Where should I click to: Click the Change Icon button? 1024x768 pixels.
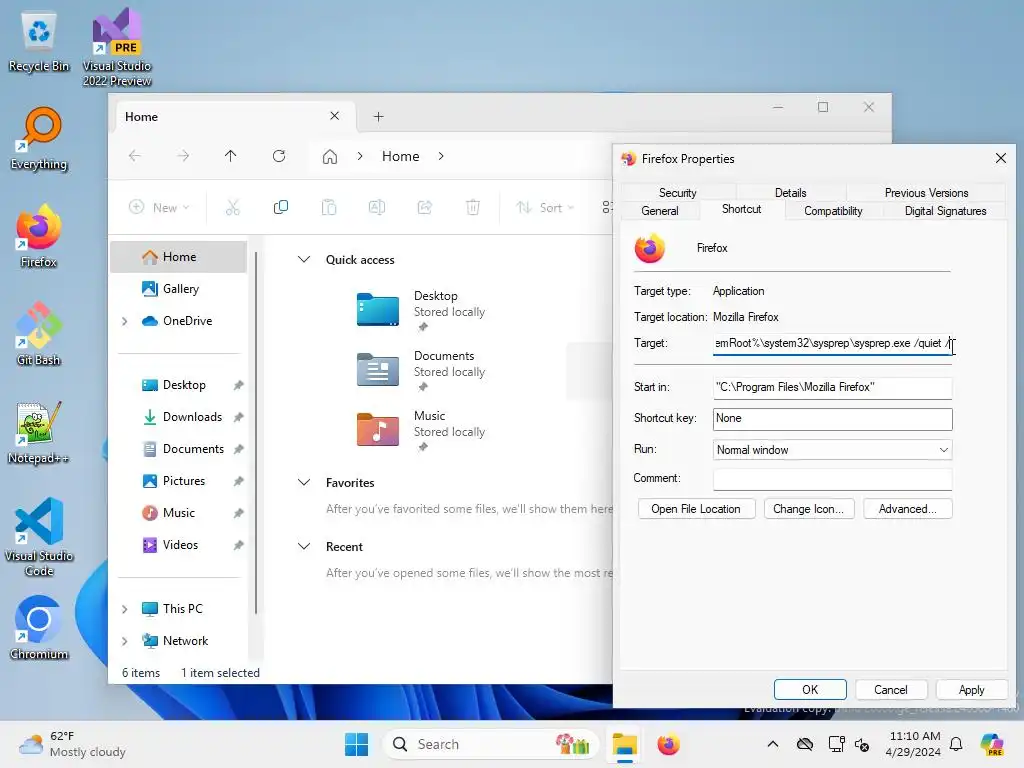808,509
